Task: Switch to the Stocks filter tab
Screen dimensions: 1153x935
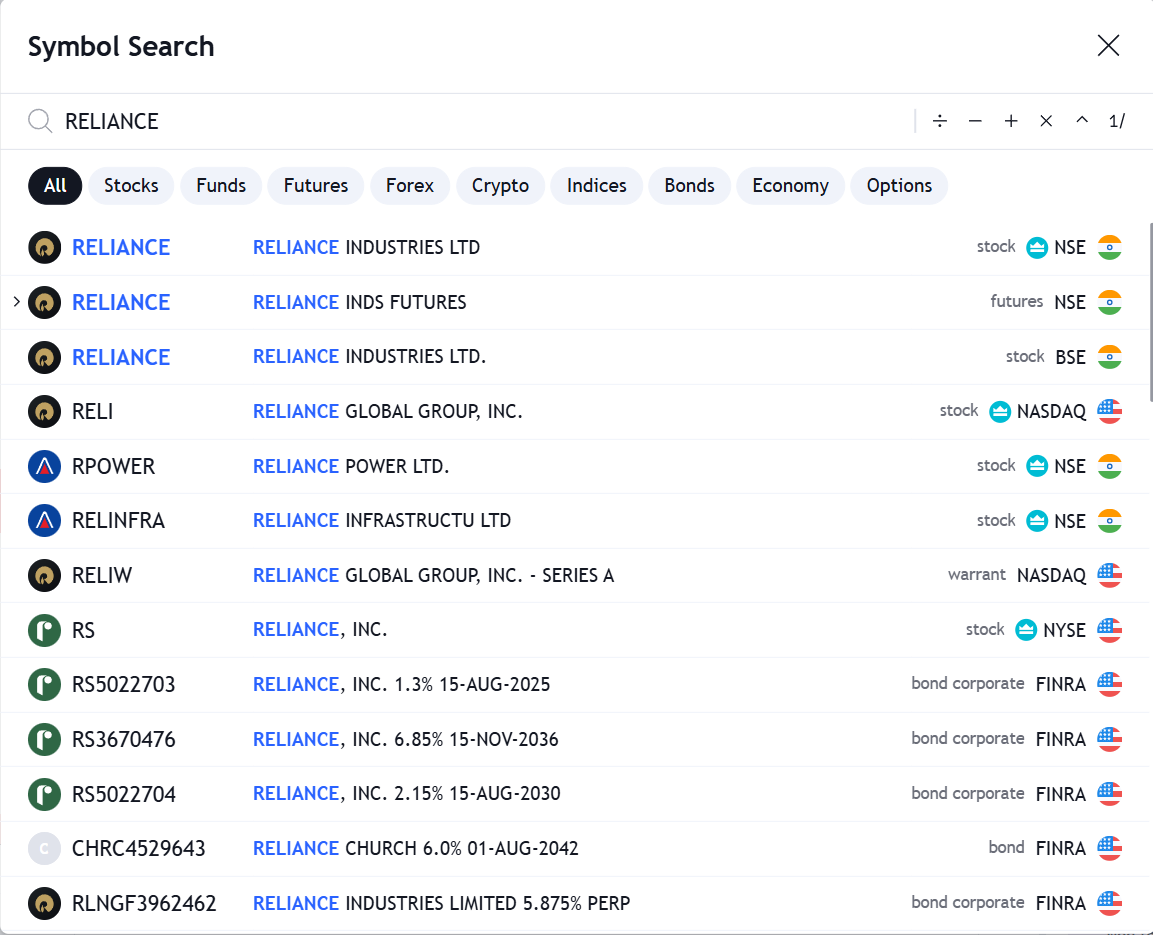Action: click(130, 185)
